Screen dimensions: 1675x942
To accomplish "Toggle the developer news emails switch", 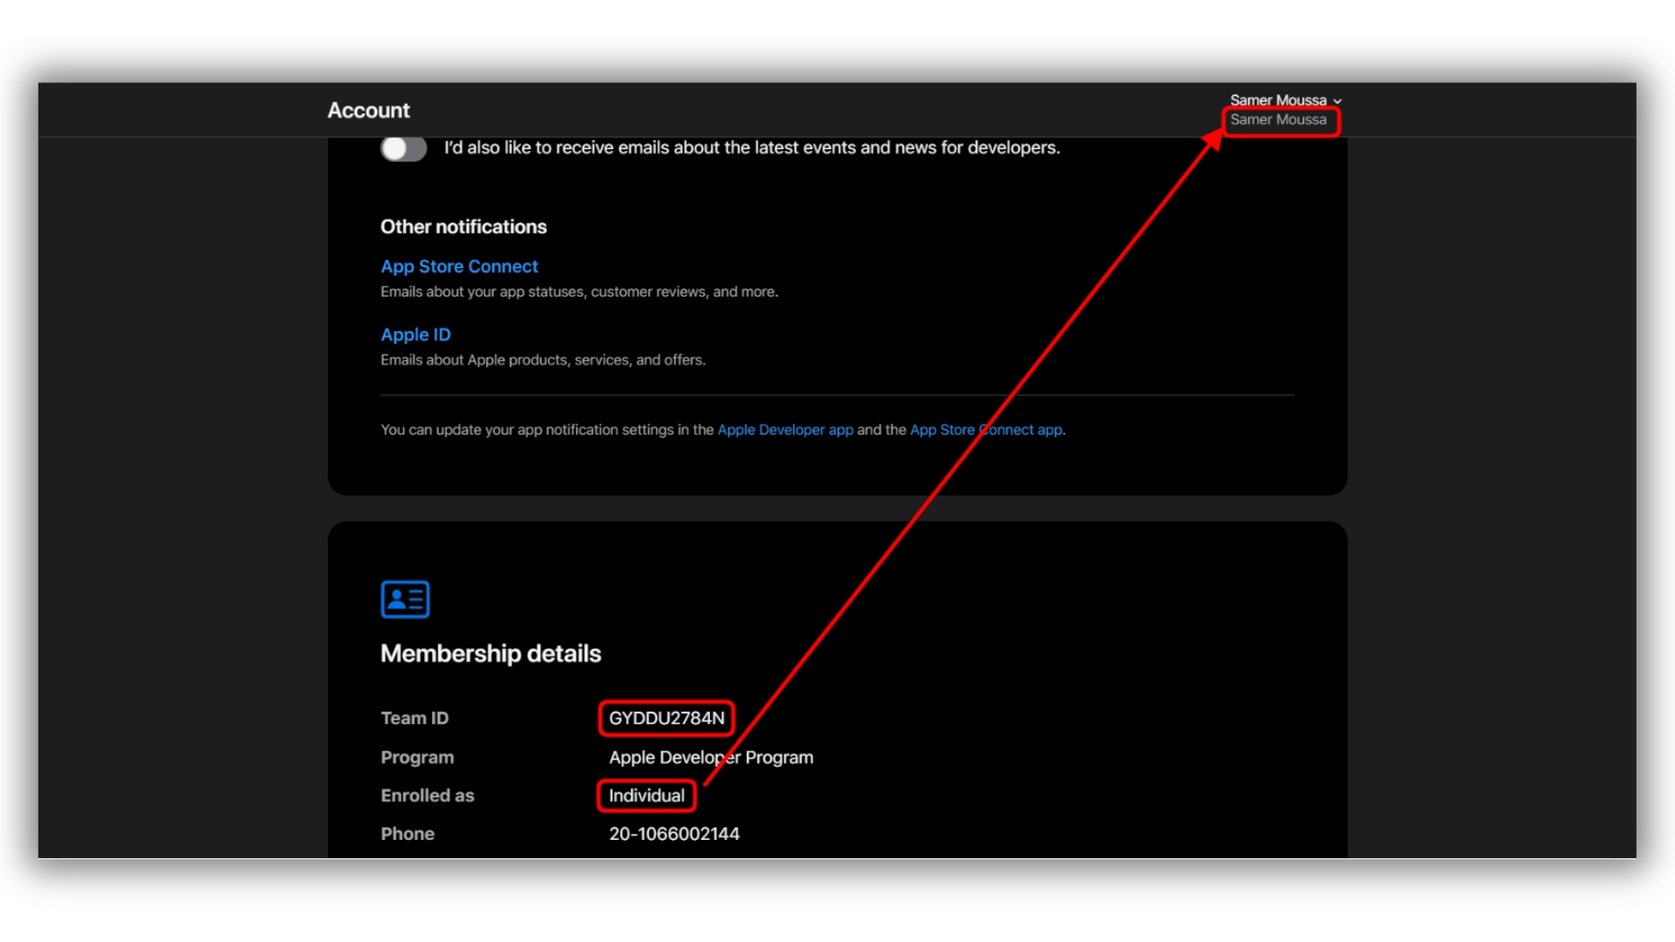I will [403, 148].
